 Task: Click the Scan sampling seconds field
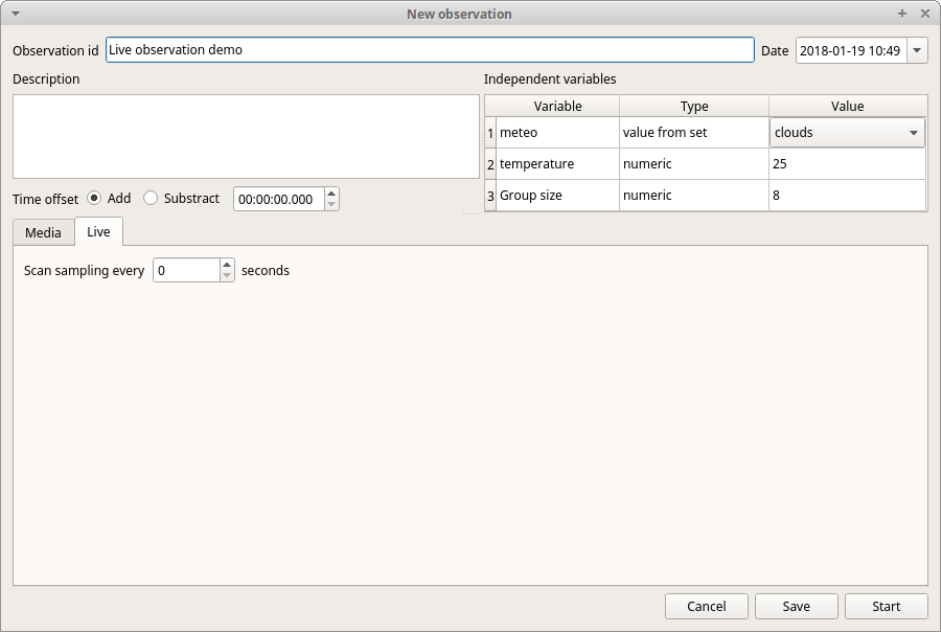pos(187,270)
